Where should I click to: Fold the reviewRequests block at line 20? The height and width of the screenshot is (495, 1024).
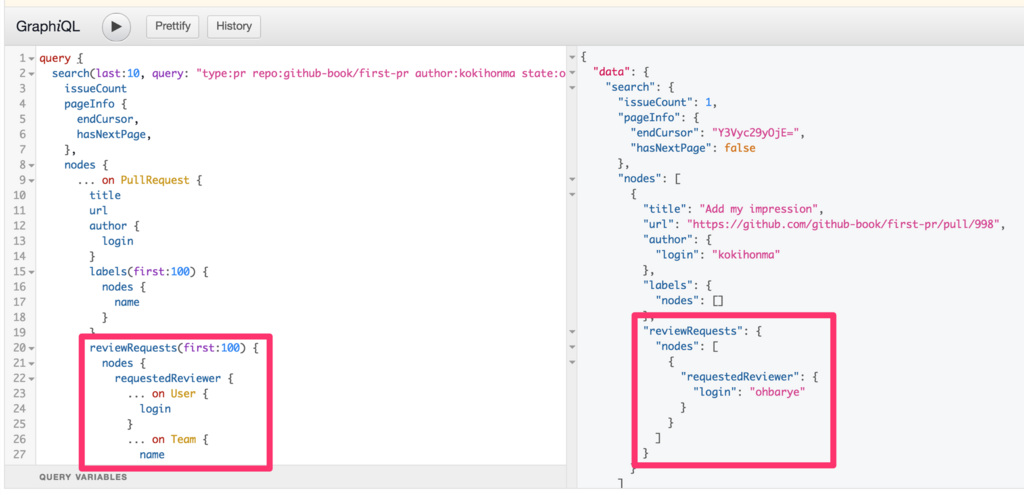click(x=31, y=348)
